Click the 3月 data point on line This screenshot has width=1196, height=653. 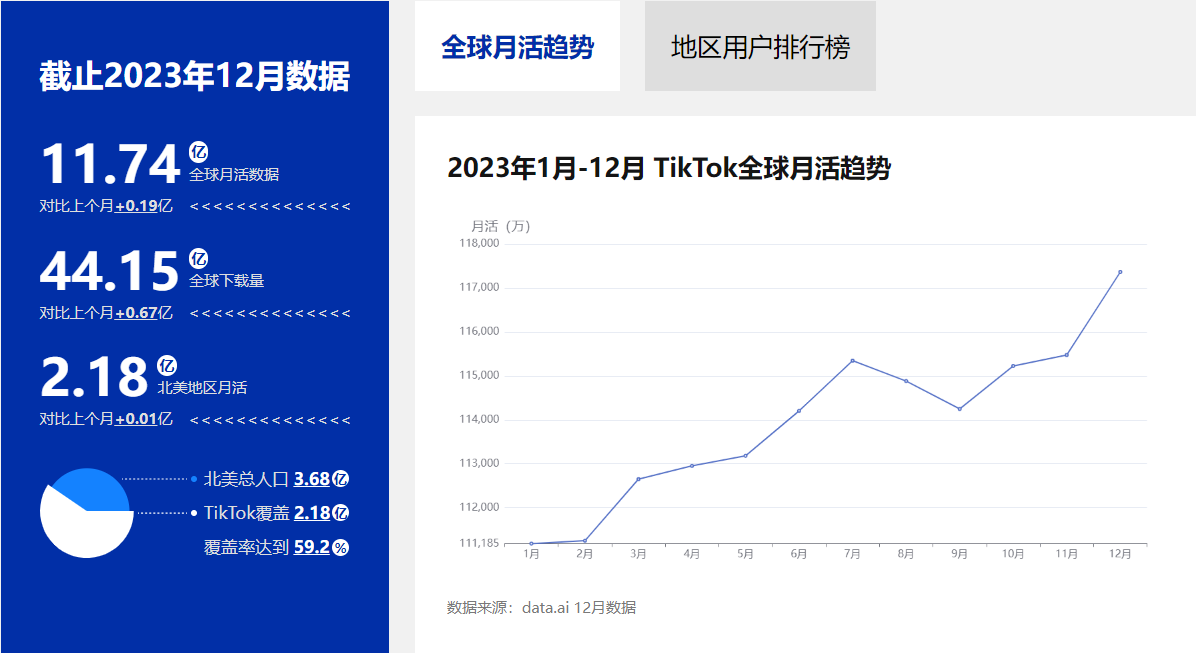click(x=638, y=479)
